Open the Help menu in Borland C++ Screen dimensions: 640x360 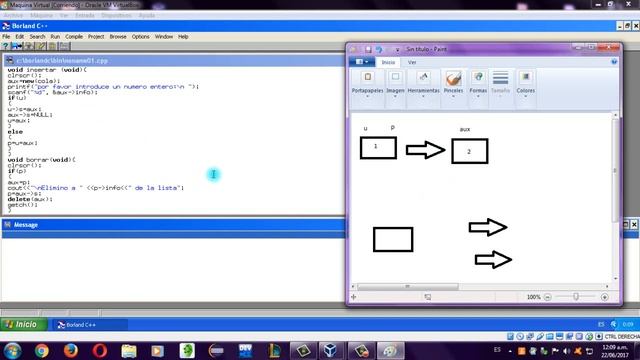click(183, 37)
